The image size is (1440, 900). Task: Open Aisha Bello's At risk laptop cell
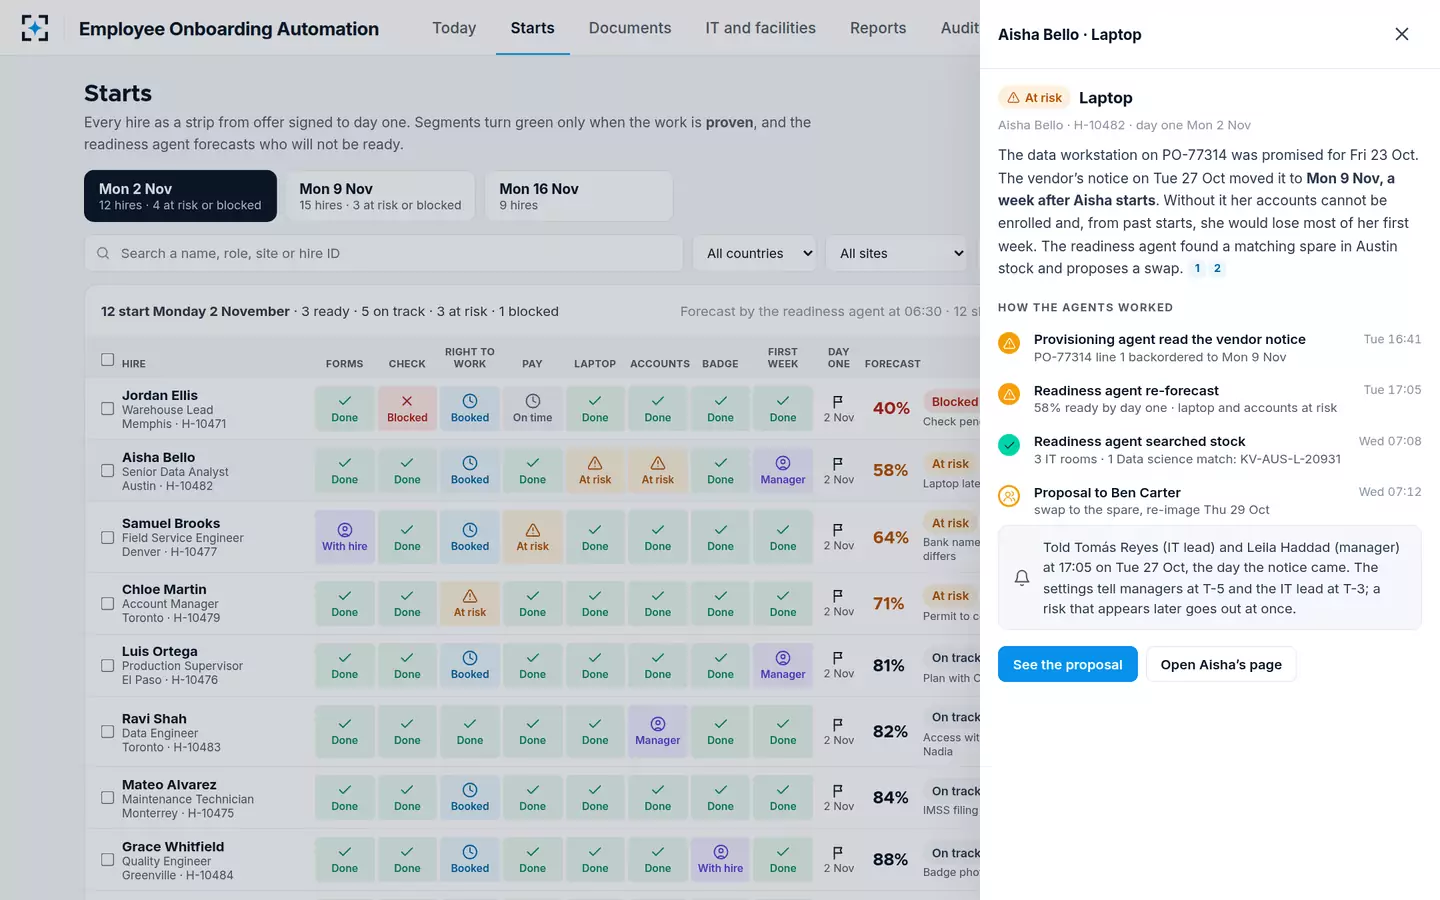pos(595,470)
